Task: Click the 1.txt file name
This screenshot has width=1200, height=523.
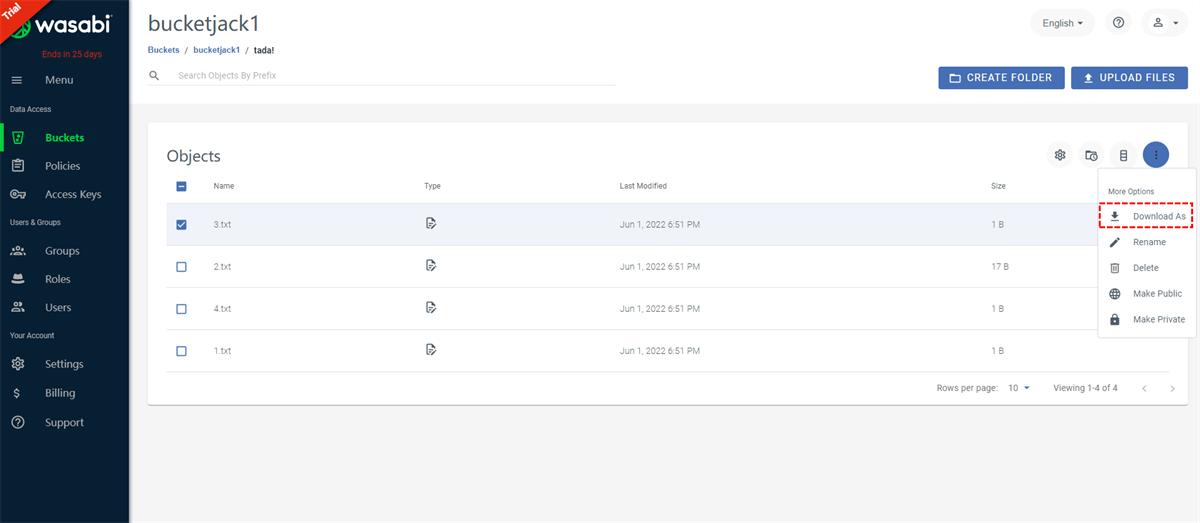Action: point(222,351)
